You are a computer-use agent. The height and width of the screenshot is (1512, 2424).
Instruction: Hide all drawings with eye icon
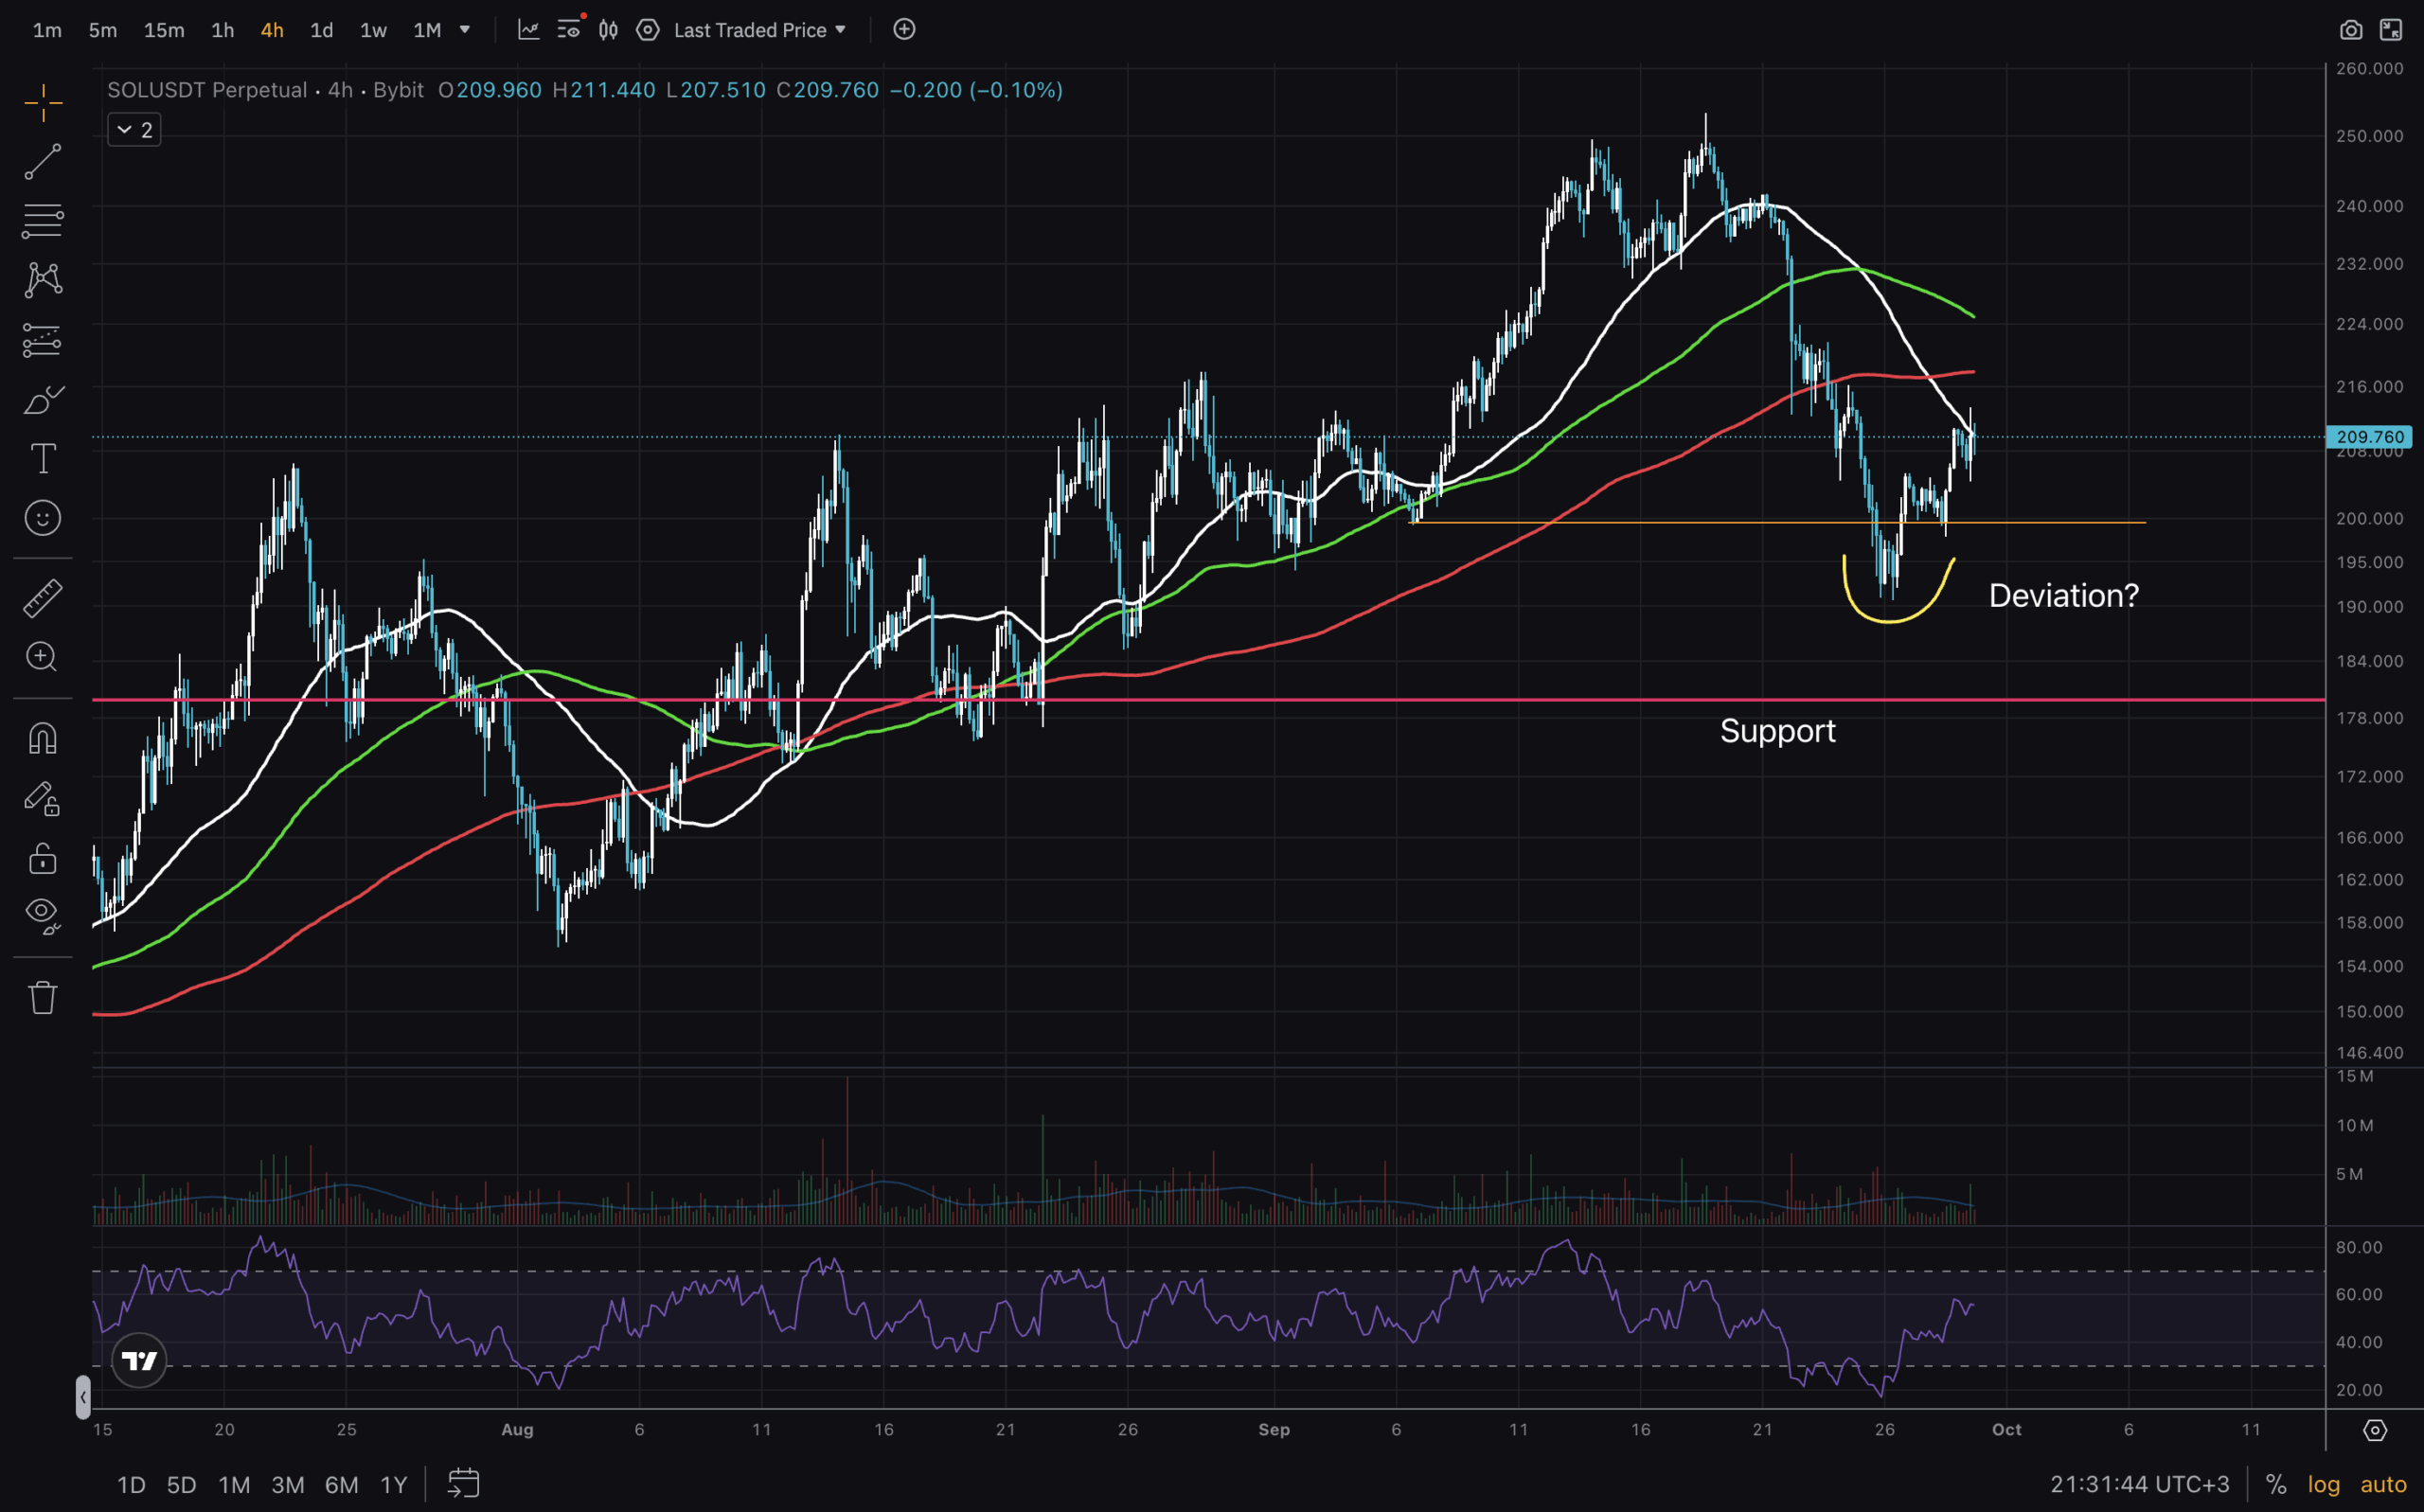(x=42, y=912)
